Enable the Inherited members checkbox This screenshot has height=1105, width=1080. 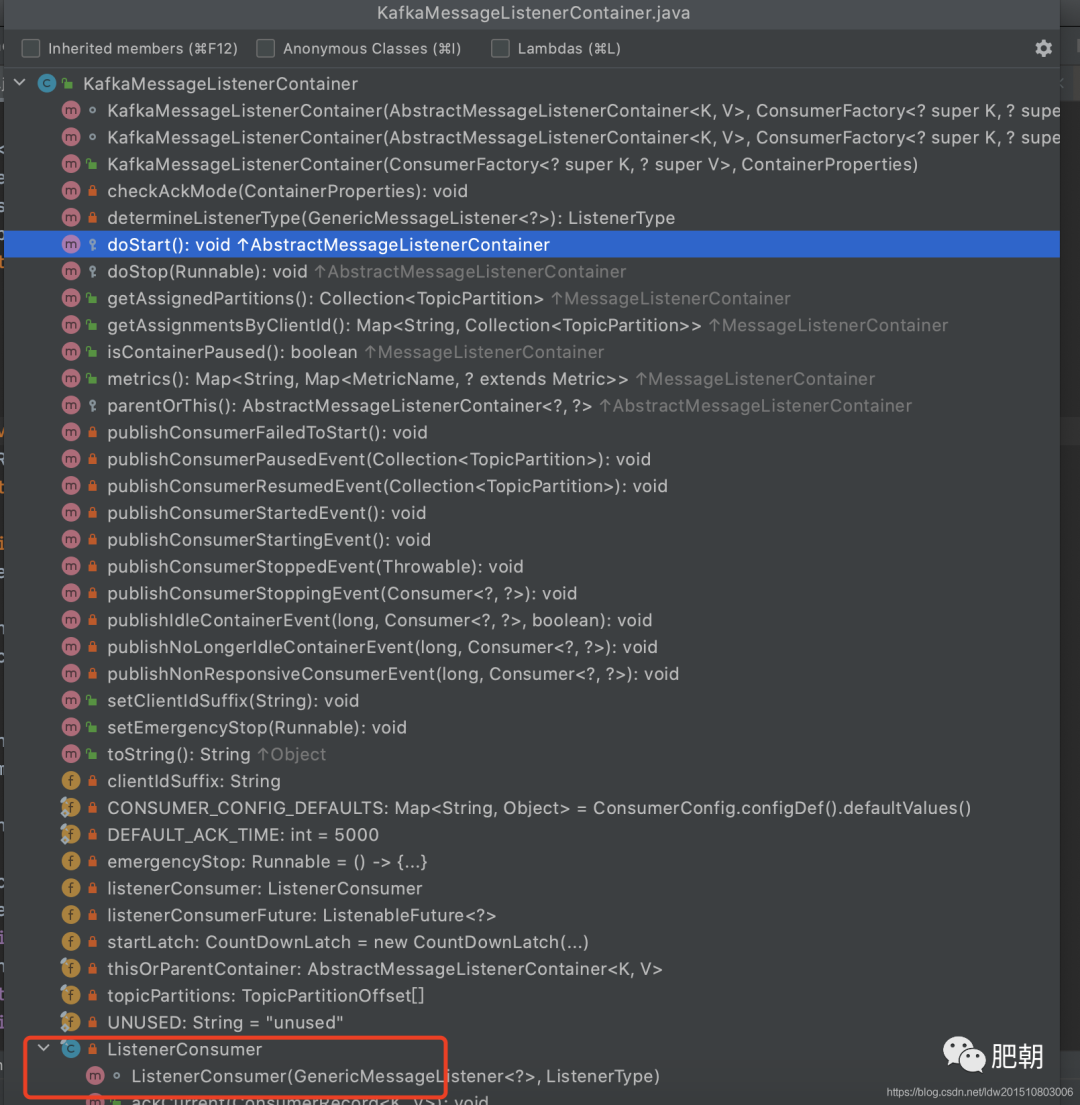pos(31,48)
